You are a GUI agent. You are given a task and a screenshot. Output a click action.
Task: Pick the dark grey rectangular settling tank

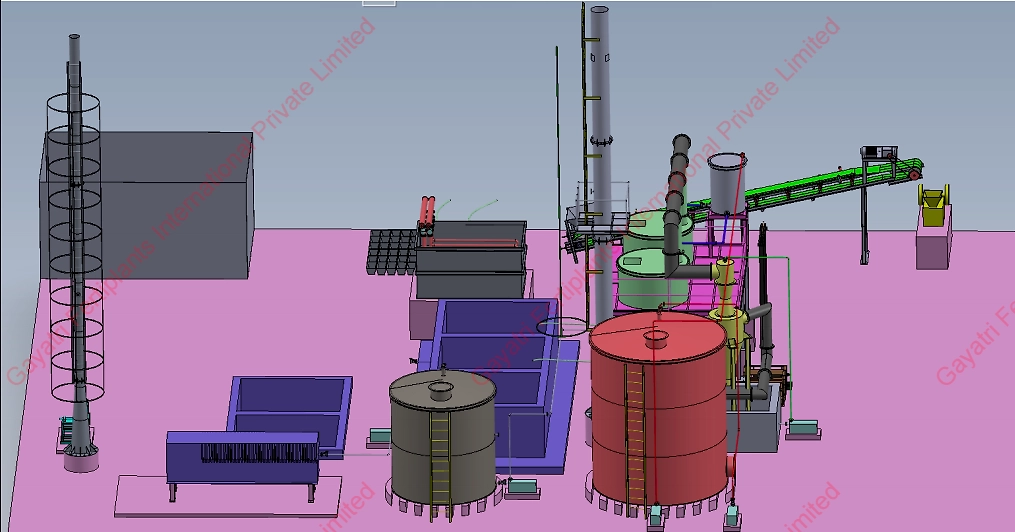click(x=471, y=260)
